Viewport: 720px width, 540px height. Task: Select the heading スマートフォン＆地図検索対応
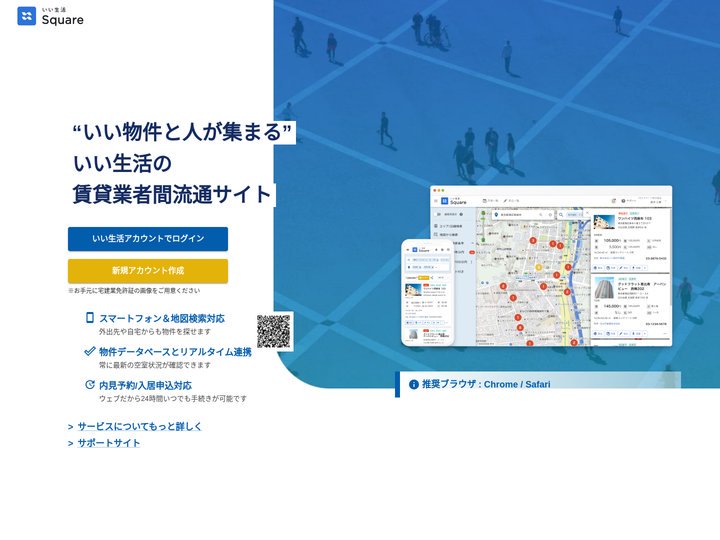point(162,318)
